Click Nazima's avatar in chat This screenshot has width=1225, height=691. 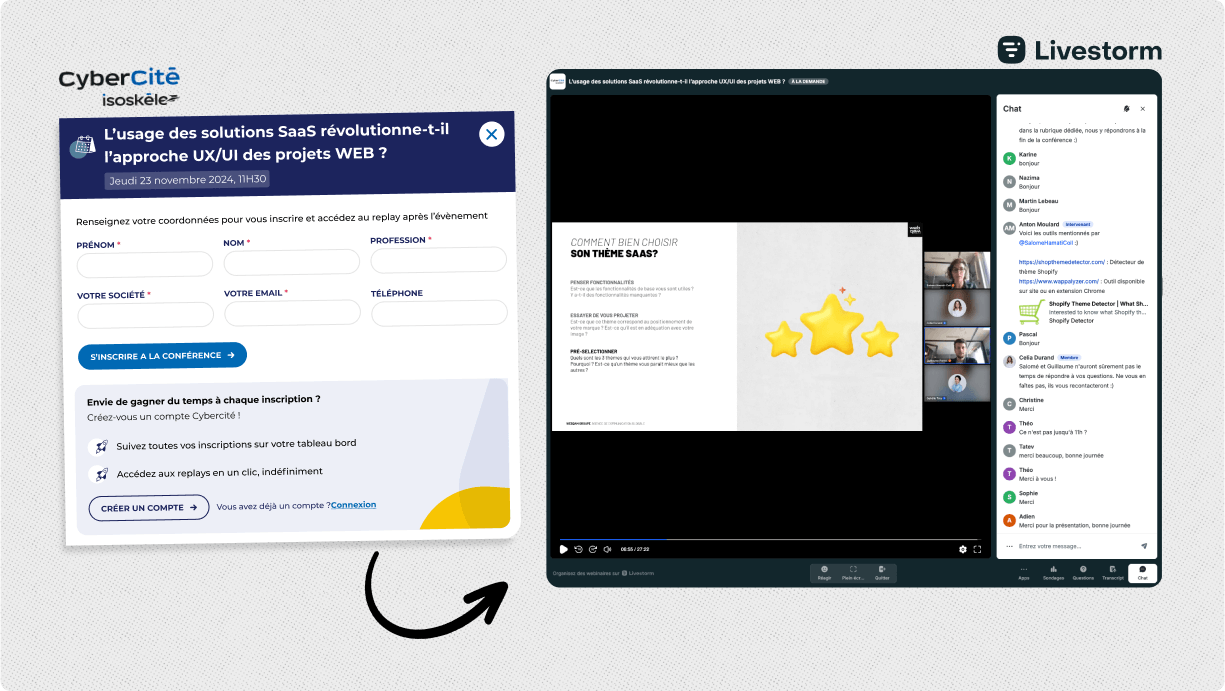click(1009, 182)
